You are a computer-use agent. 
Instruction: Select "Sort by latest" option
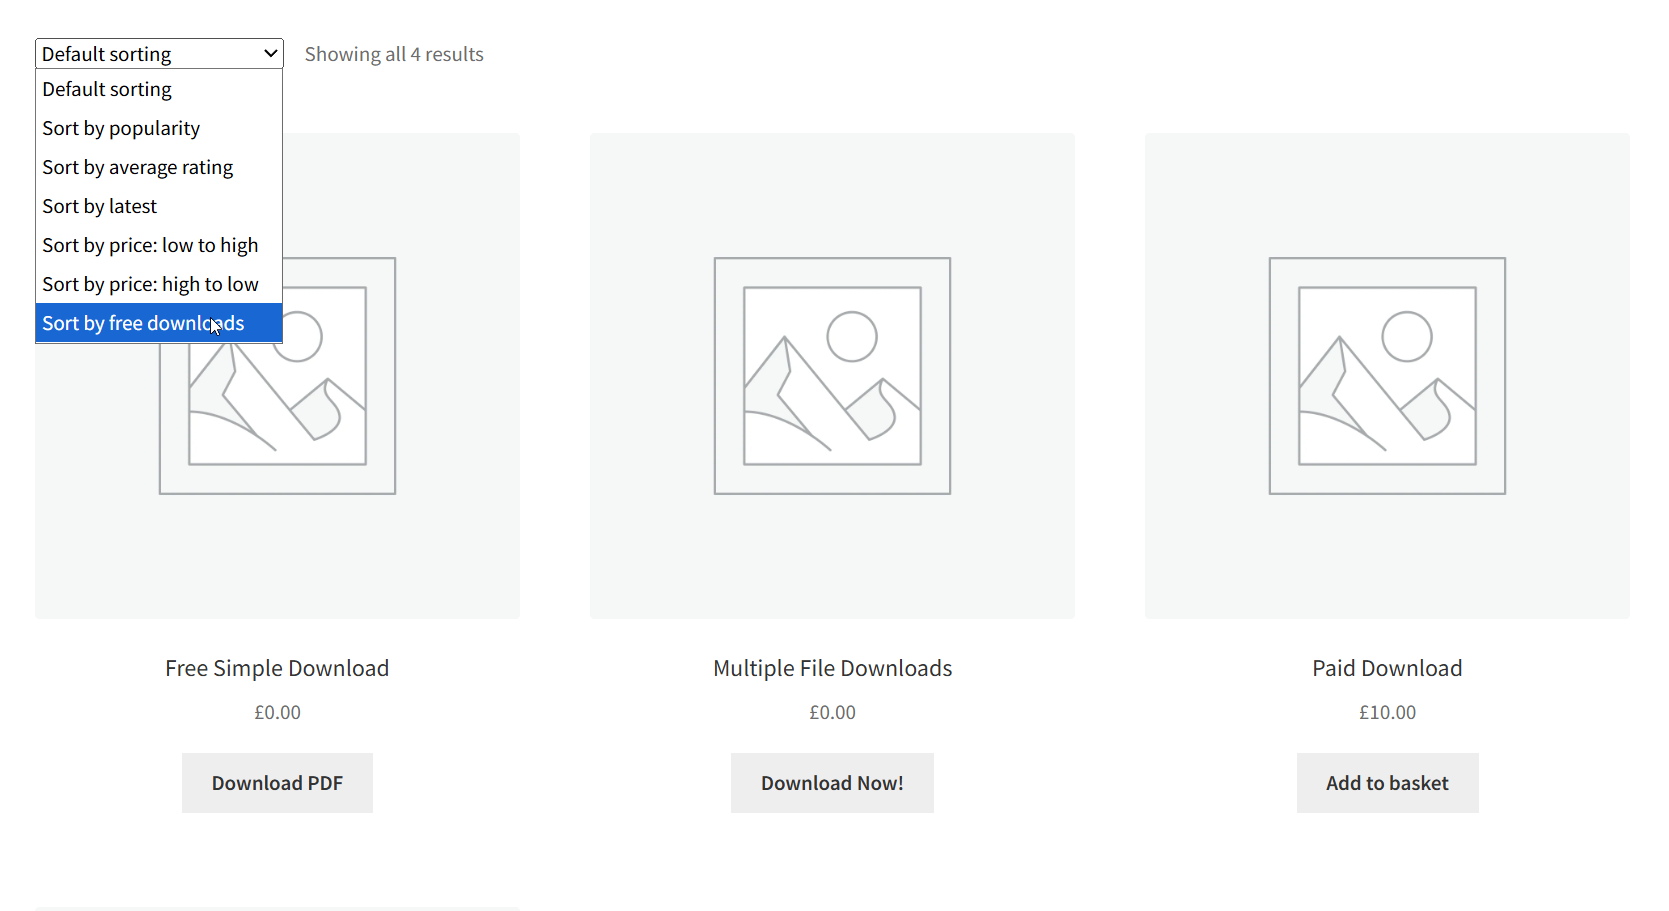[x=99, y=206]
